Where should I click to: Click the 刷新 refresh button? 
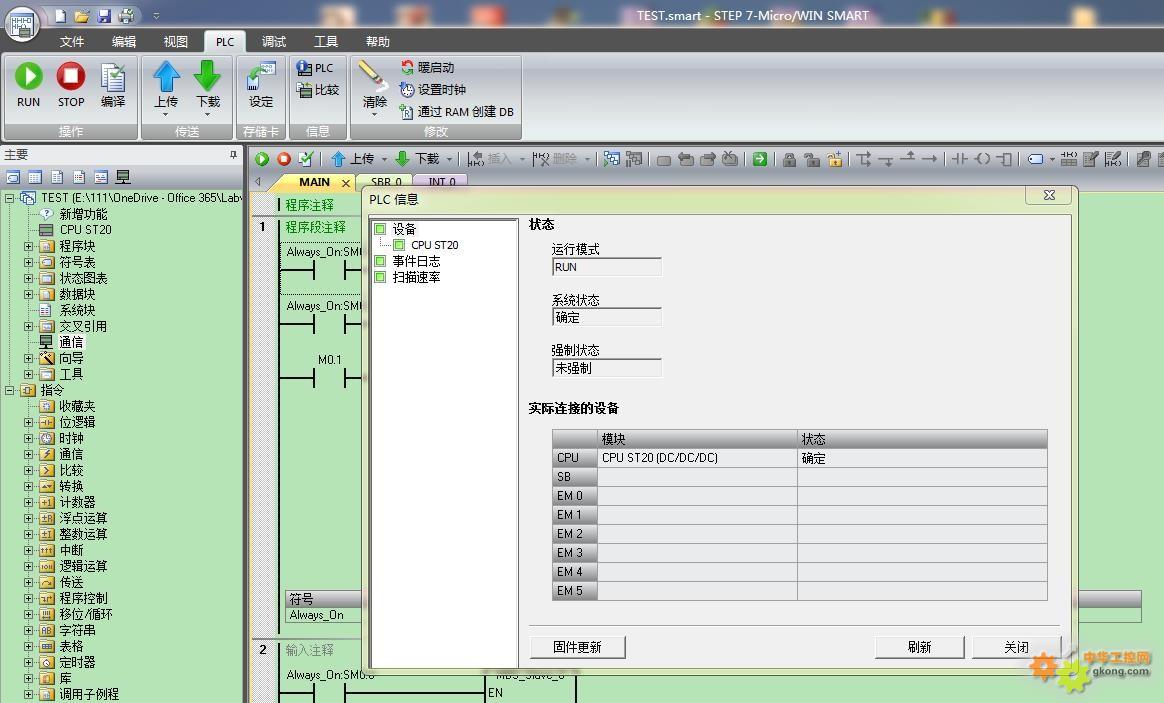click(919, 647)
